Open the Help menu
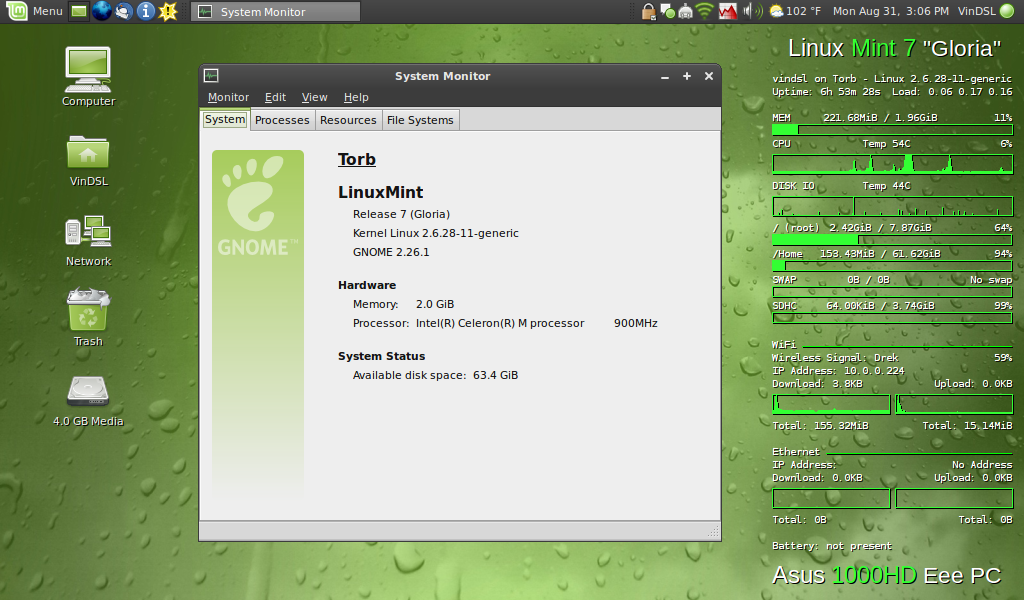1024x600 pixels. [356, 97]
